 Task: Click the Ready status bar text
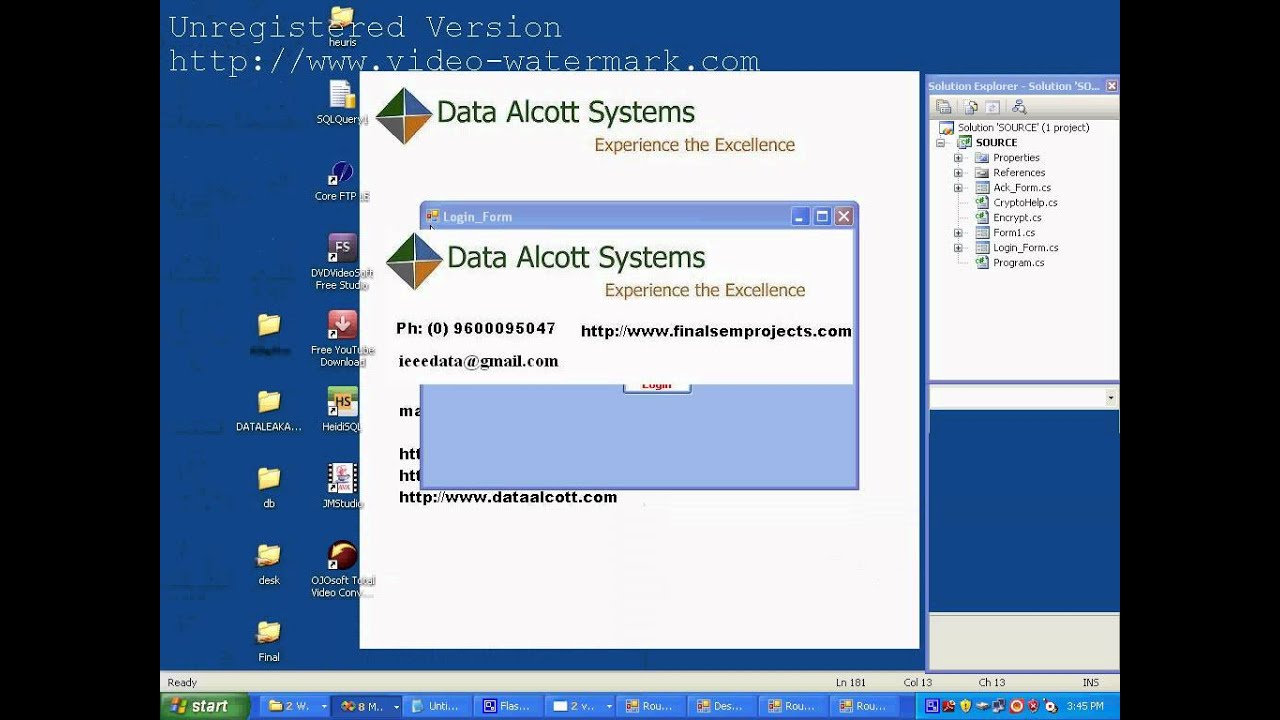tap(182, 683)
